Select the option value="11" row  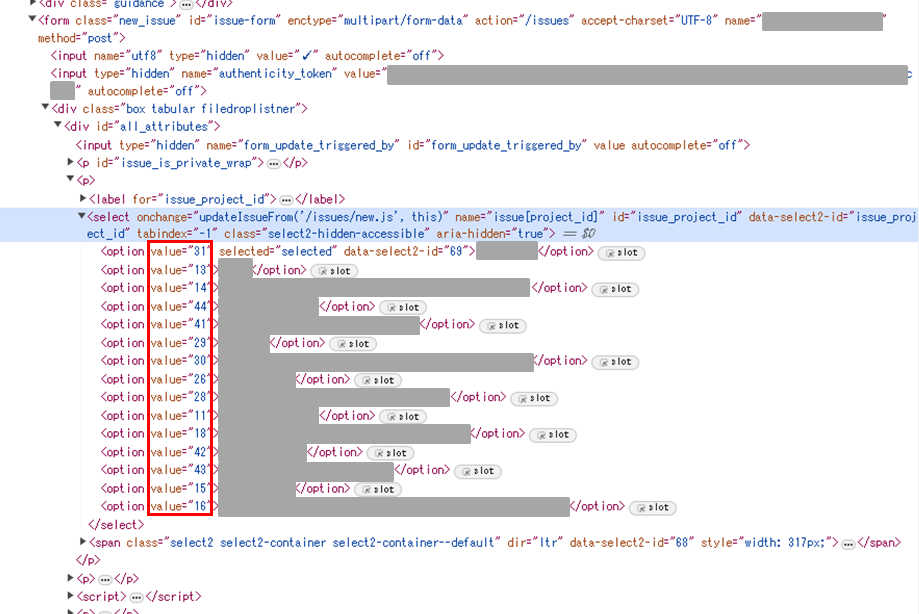click(263, 415)
